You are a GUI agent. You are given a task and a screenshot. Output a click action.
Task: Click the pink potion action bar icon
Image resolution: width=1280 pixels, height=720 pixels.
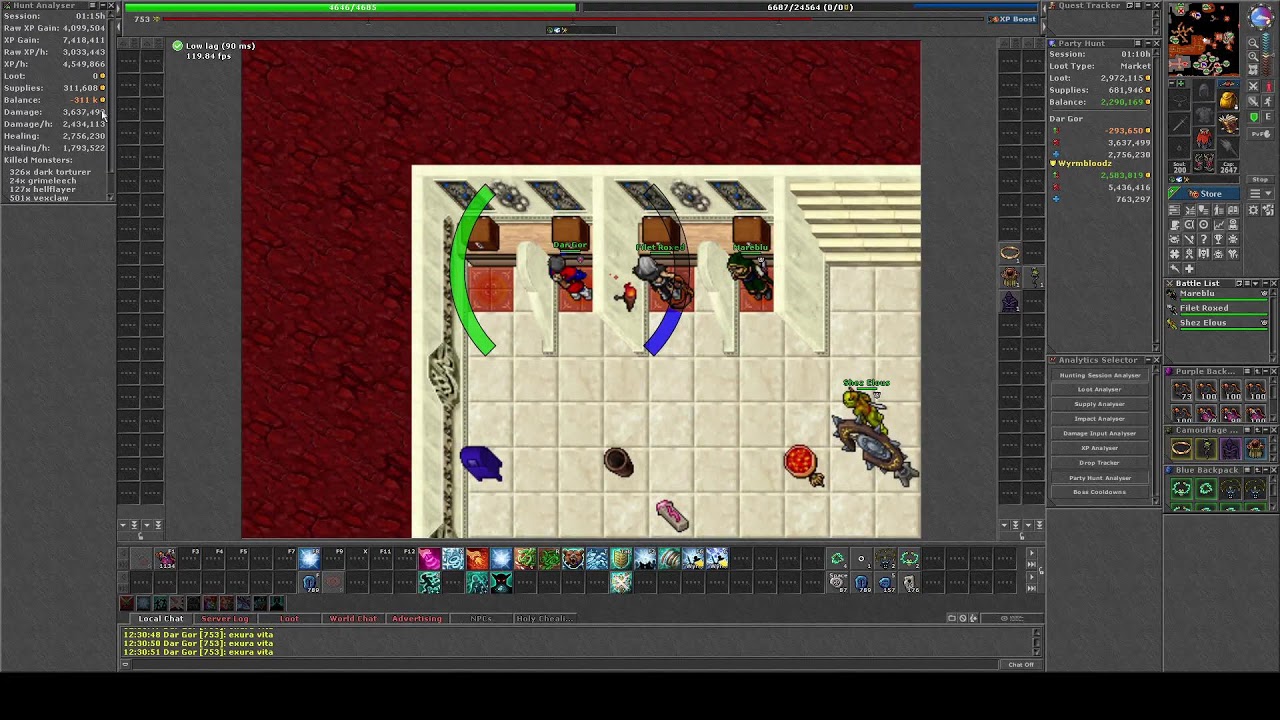point(429,558)
